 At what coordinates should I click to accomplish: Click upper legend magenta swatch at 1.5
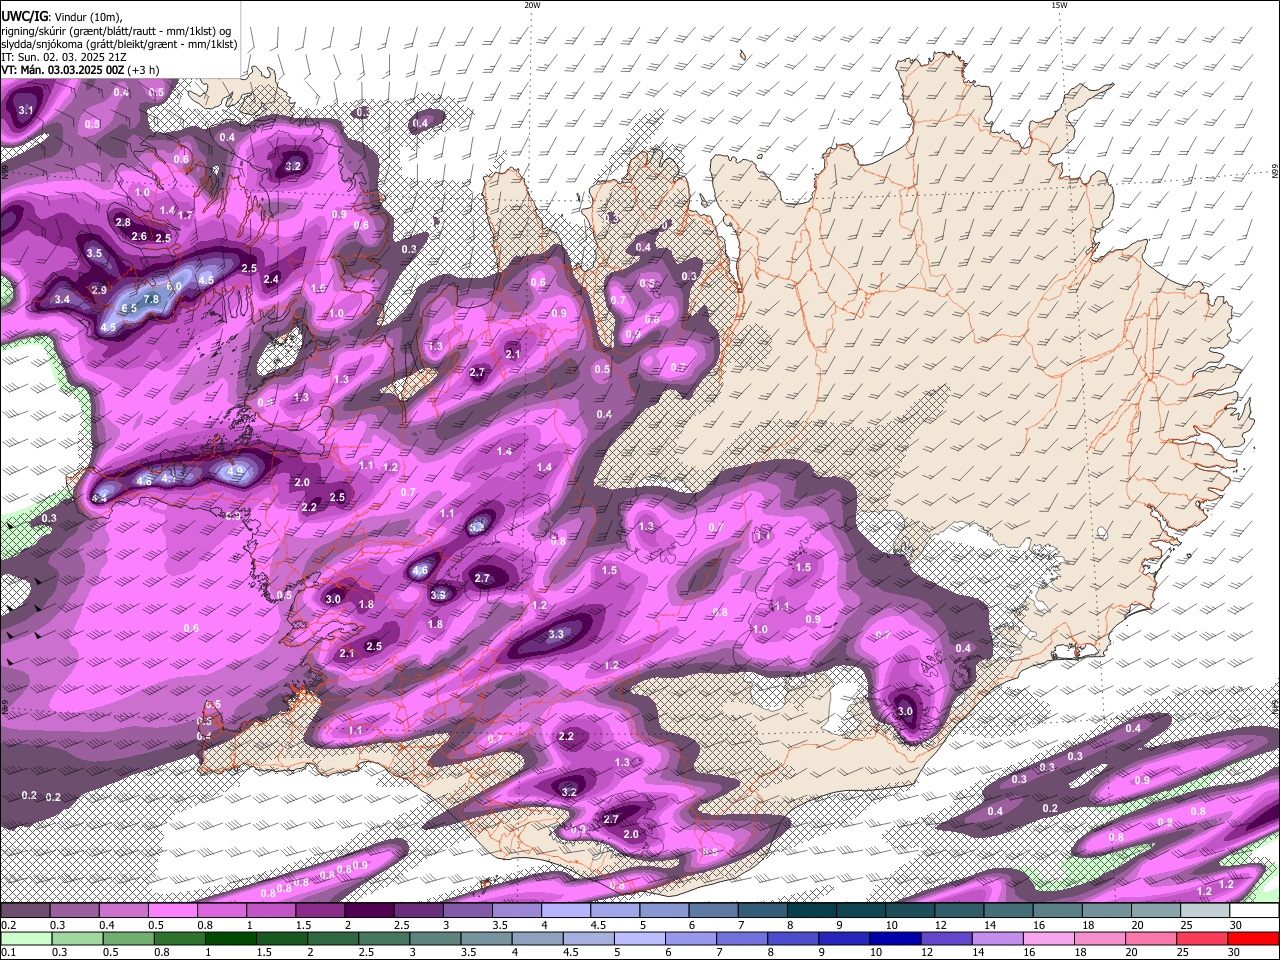coord(319,911)
